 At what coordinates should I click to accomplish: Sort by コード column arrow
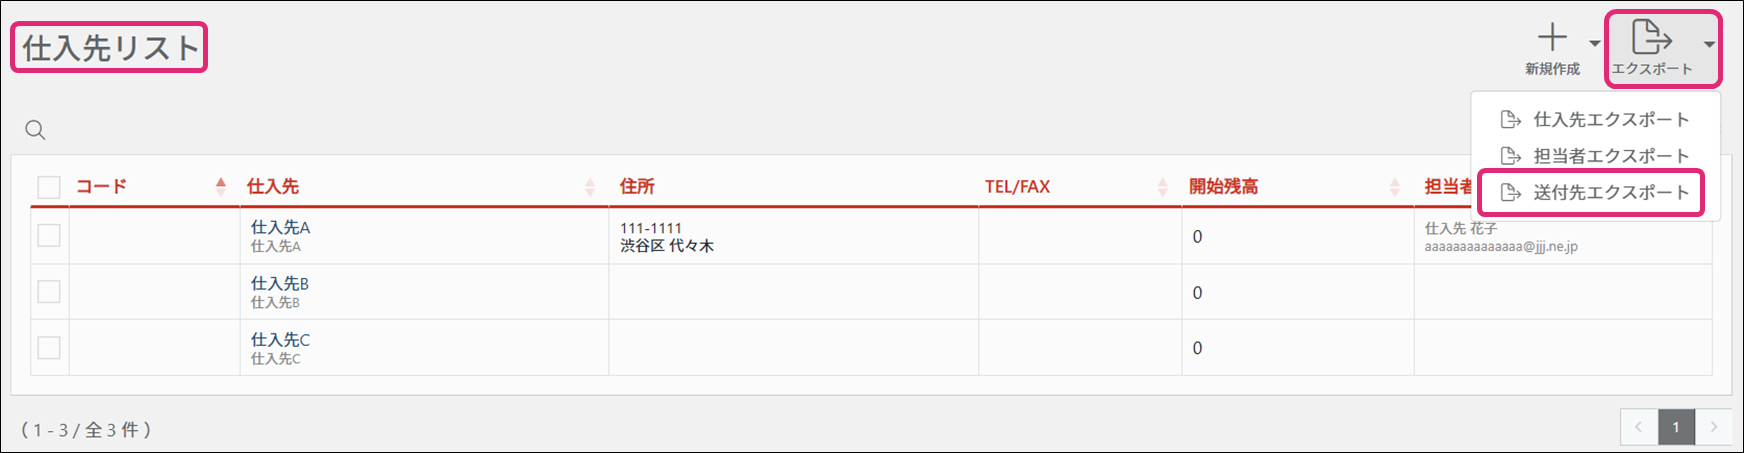coord(221,186)
